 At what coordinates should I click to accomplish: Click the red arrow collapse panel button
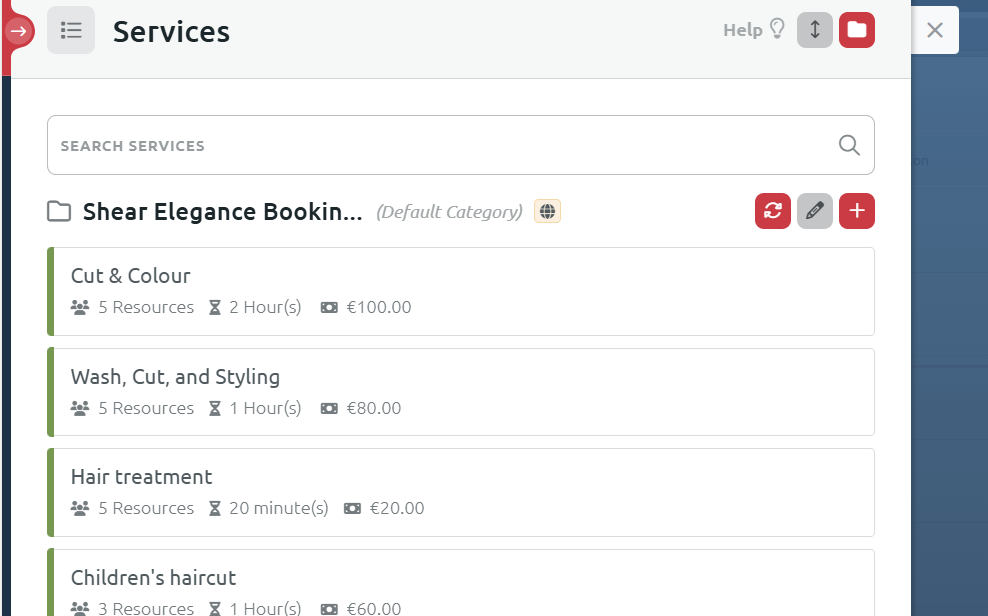click(18, 31)
